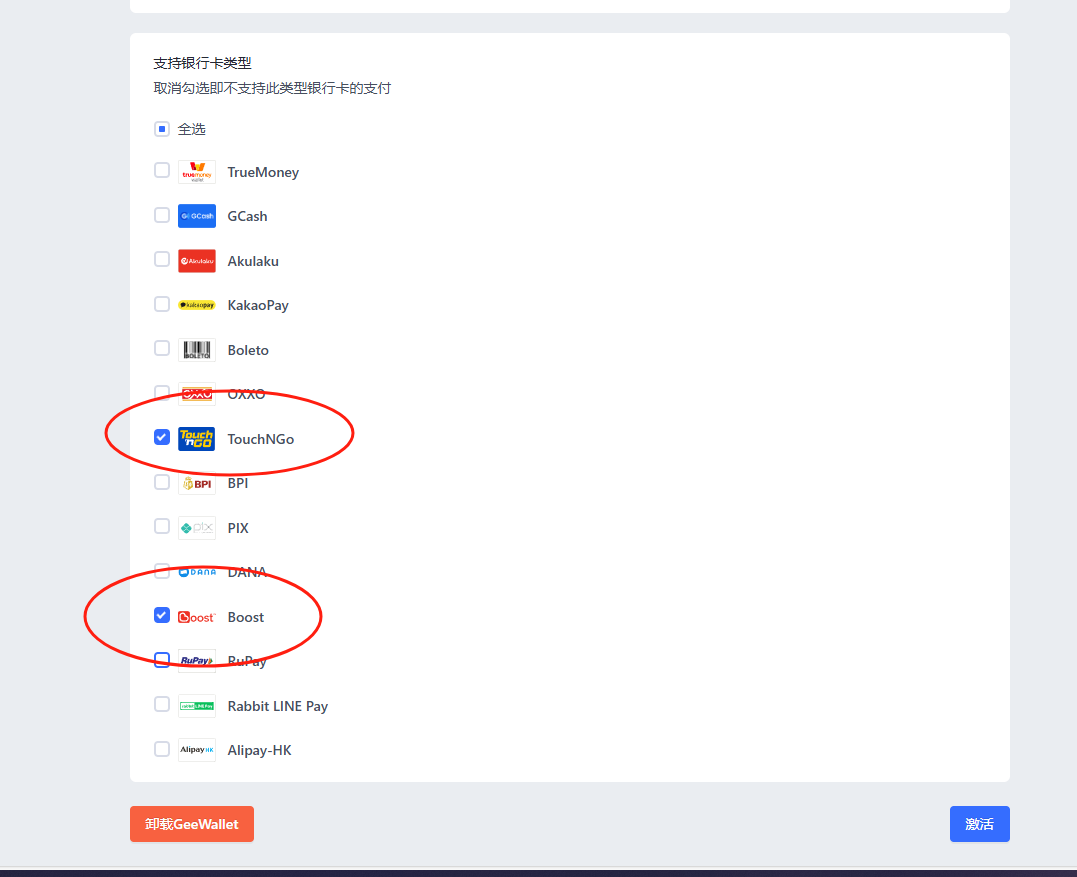Enable the GCash payment checkbox
1077x877 pixels.
click(161, 215)
